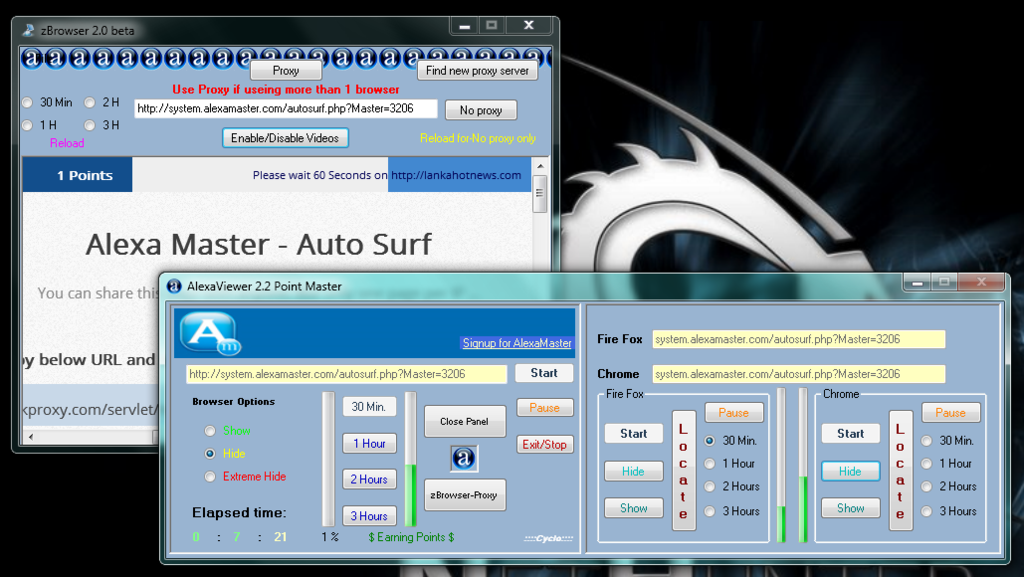Click the Close Panel button

[x=464, y=422]
